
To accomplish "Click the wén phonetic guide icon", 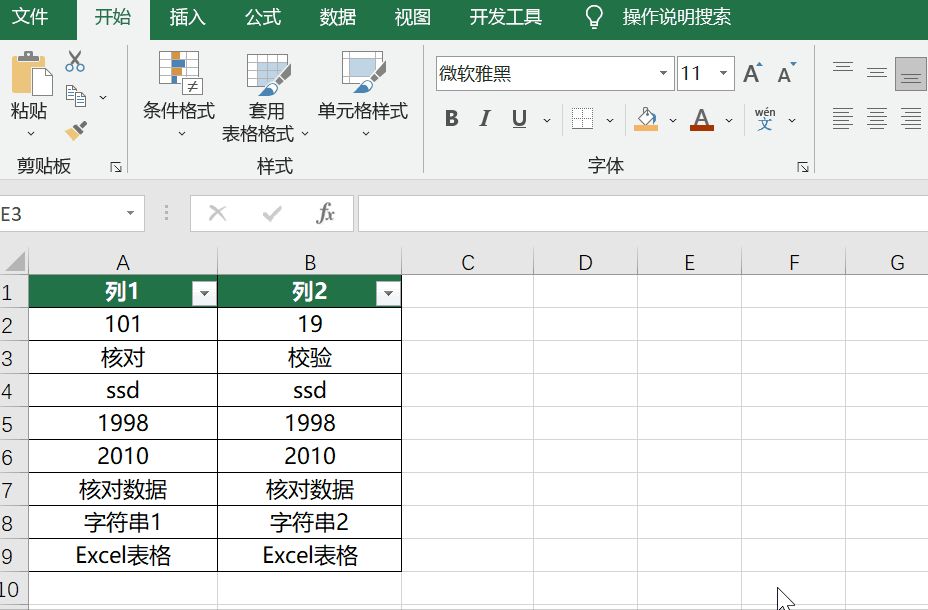I will (765, 119).
